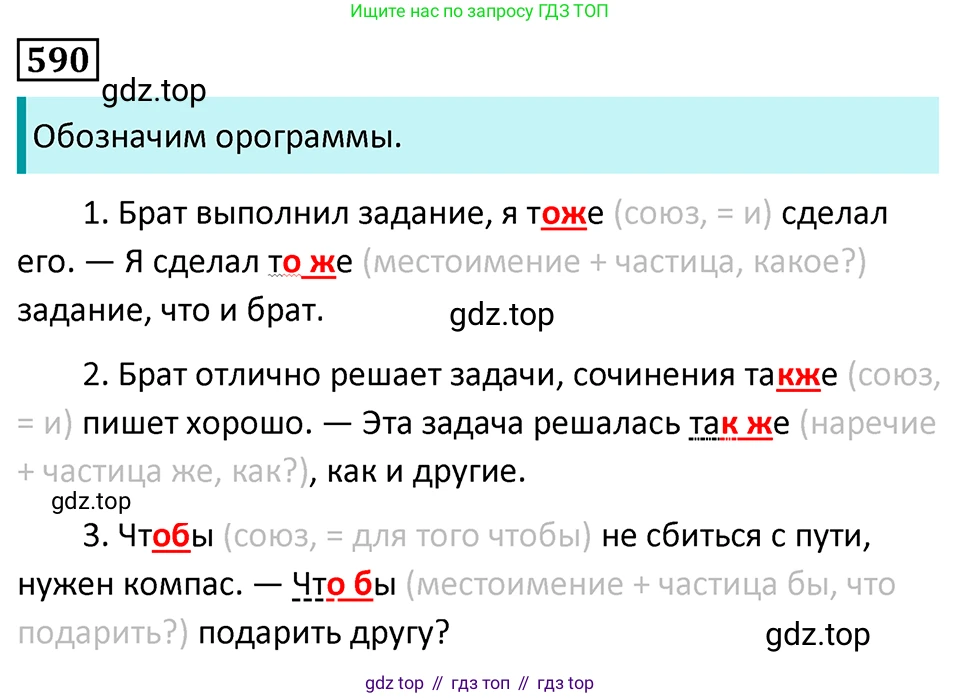This screenshot has height=698, width=960.
Task: Open the green 'Ищите нас по запросу ГДЗ ТОП' banner
Action: click(x=480, y=12)
